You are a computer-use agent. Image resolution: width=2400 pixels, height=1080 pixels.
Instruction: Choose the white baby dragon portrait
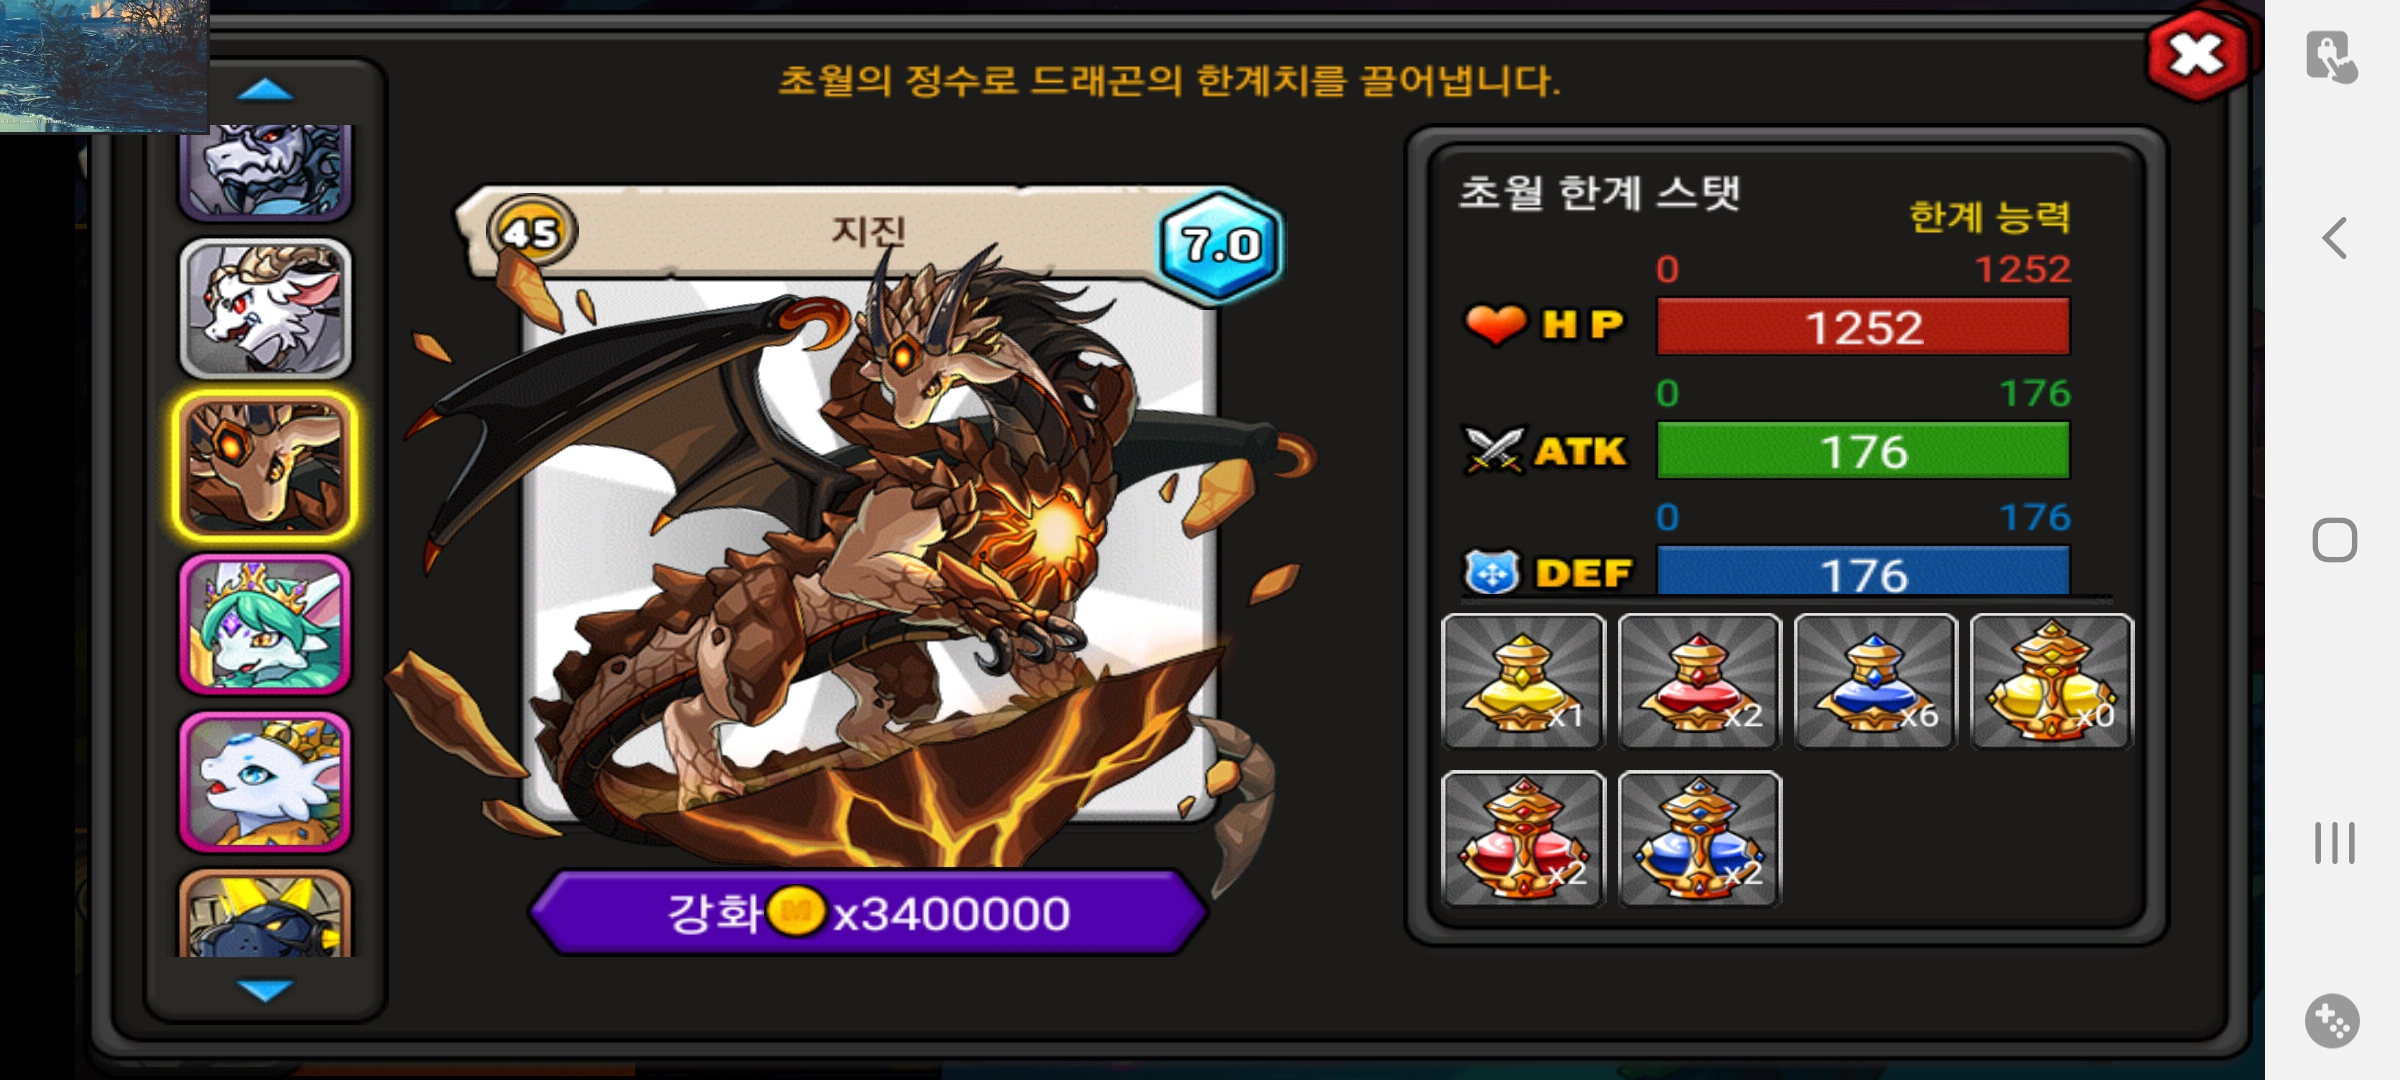[x=265, y=781]
